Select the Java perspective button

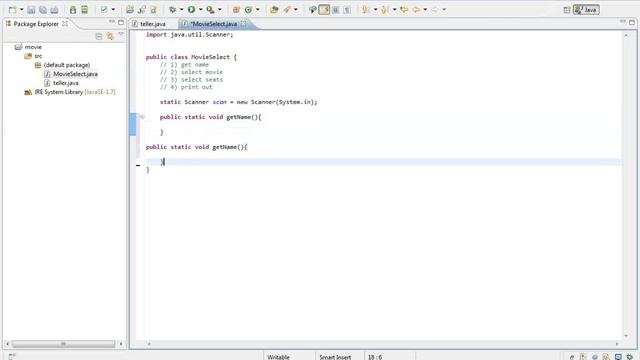586,9
